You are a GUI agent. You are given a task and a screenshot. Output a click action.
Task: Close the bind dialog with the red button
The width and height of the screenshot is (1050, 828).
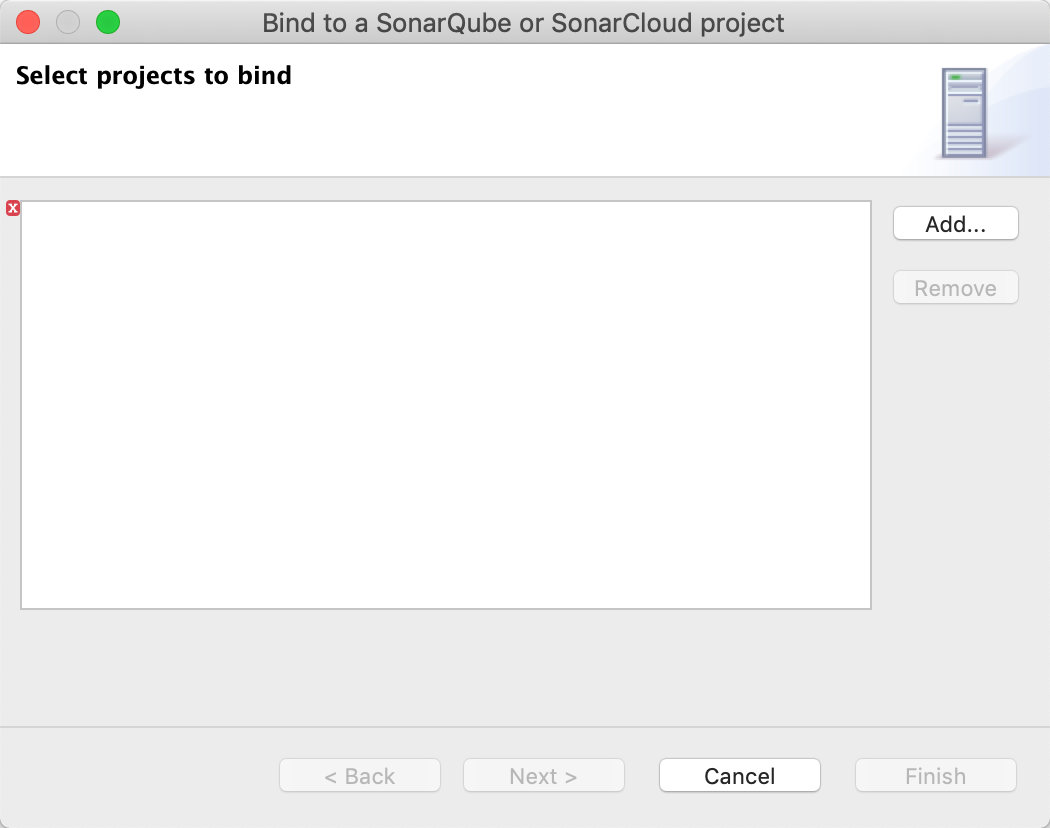[28, 22]
